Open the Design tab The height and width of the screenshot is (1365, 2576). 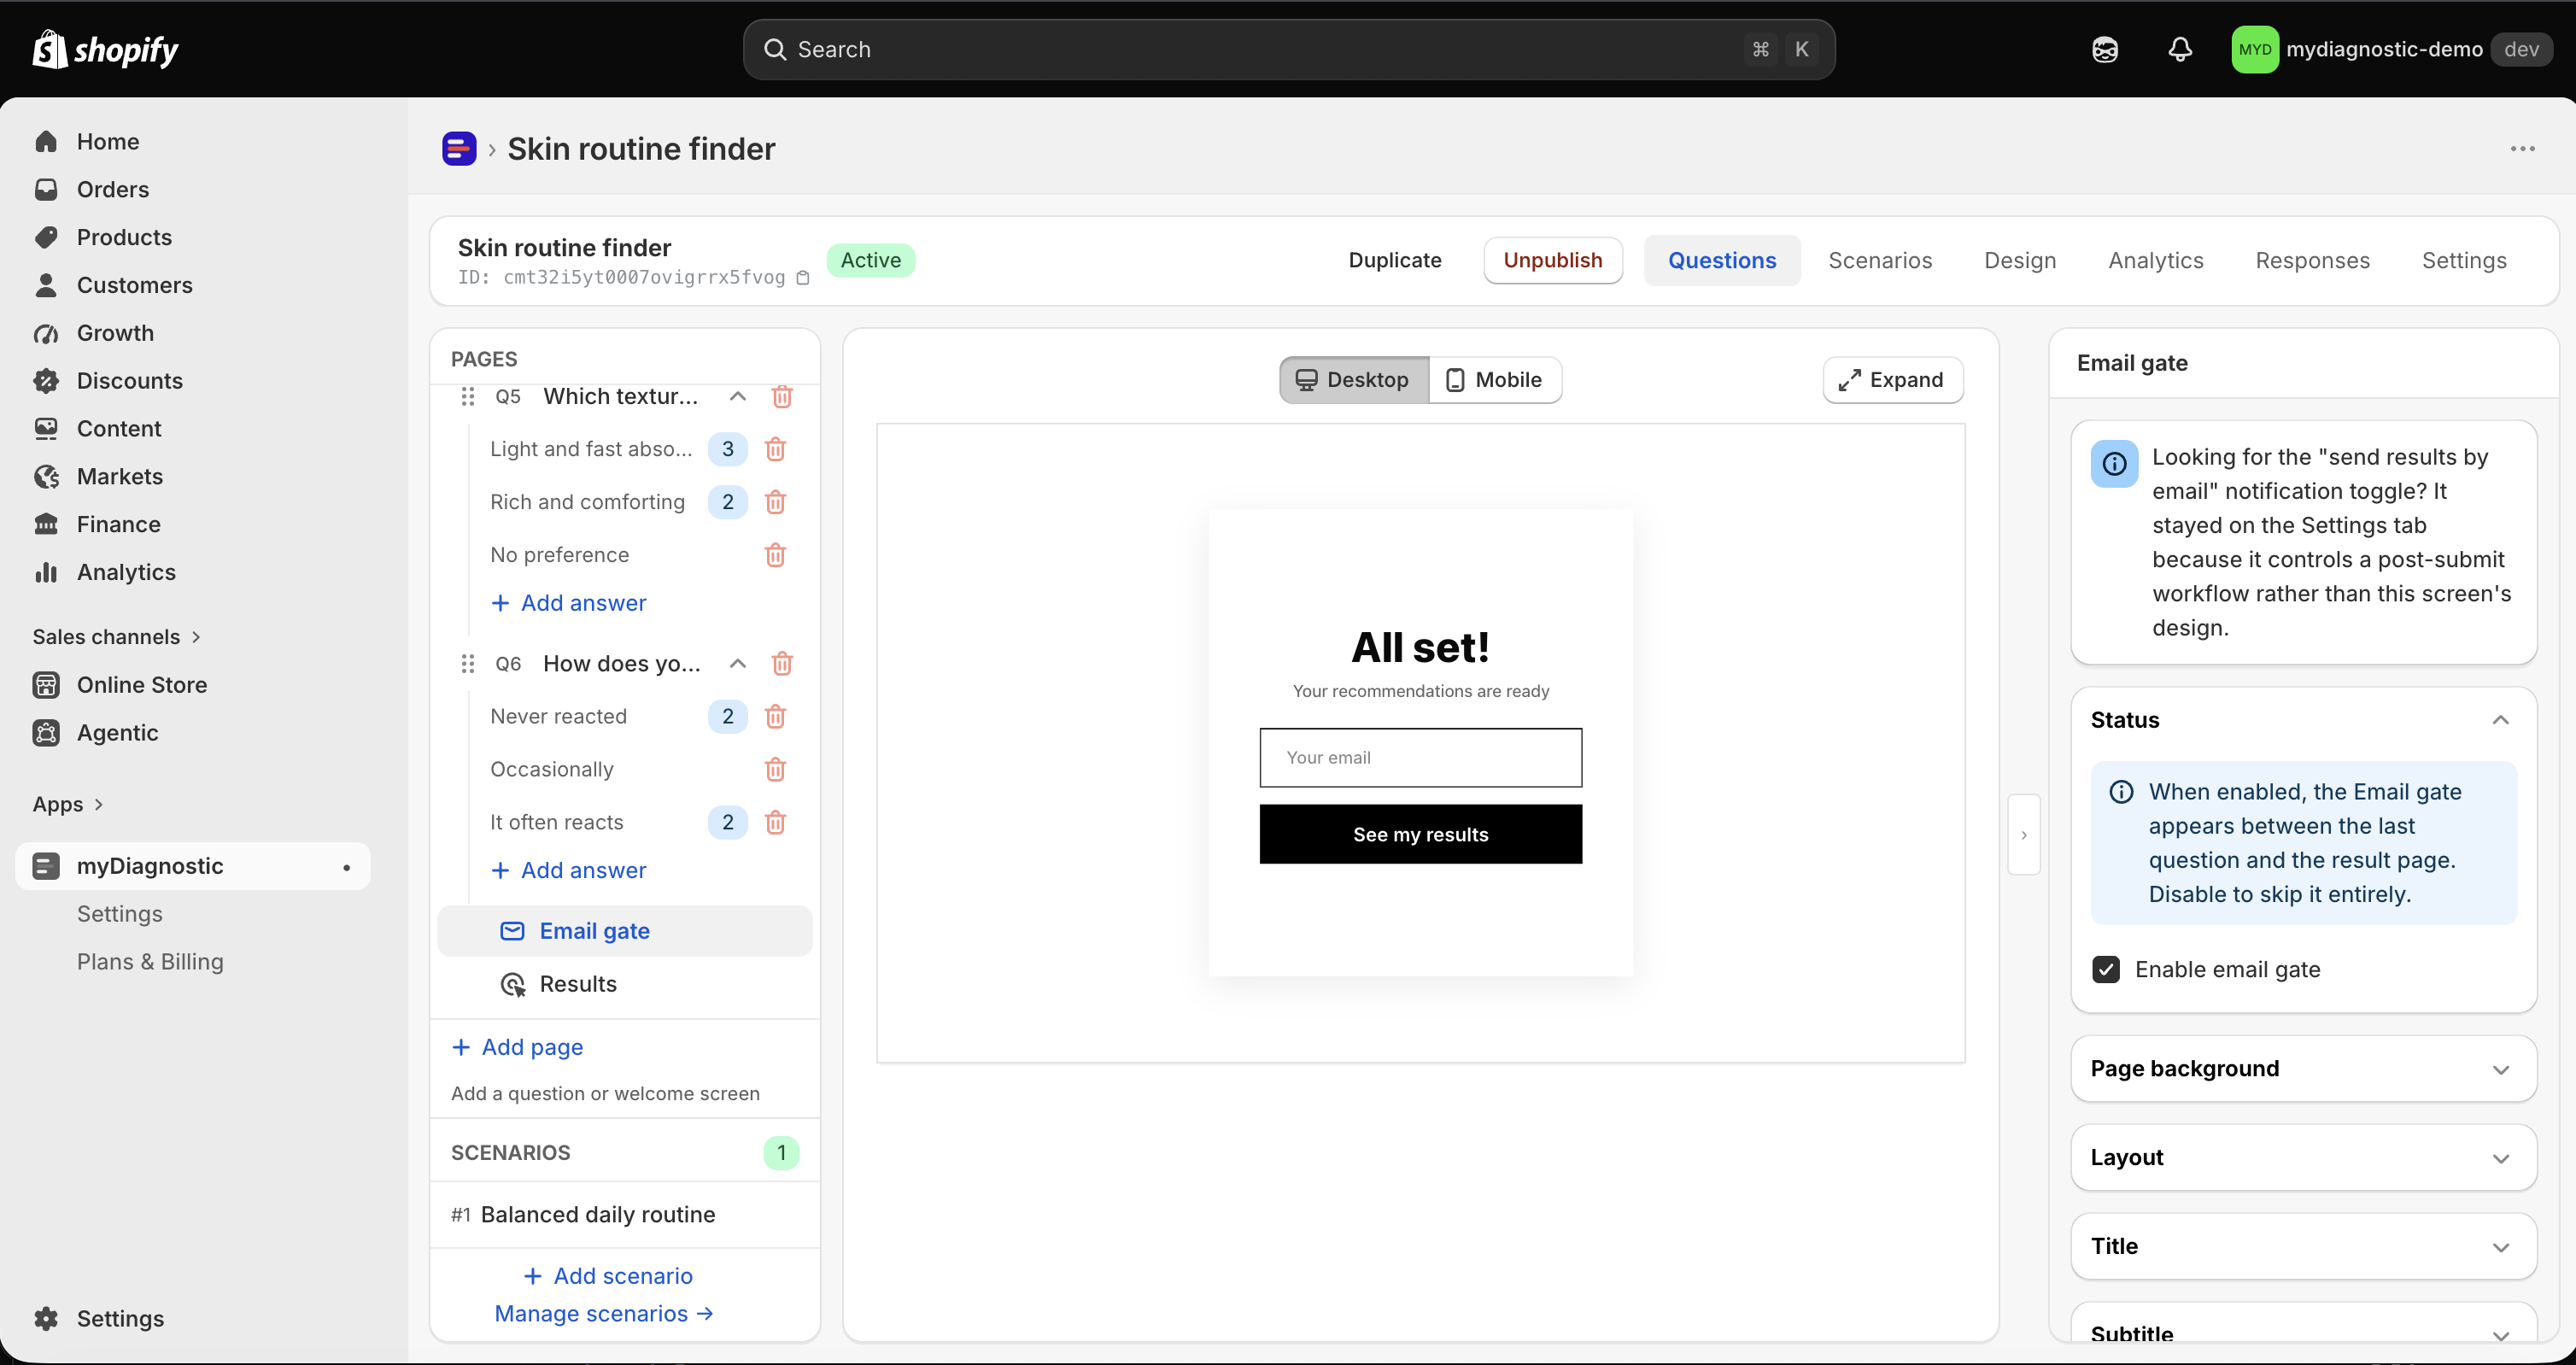pos(2020,260)
